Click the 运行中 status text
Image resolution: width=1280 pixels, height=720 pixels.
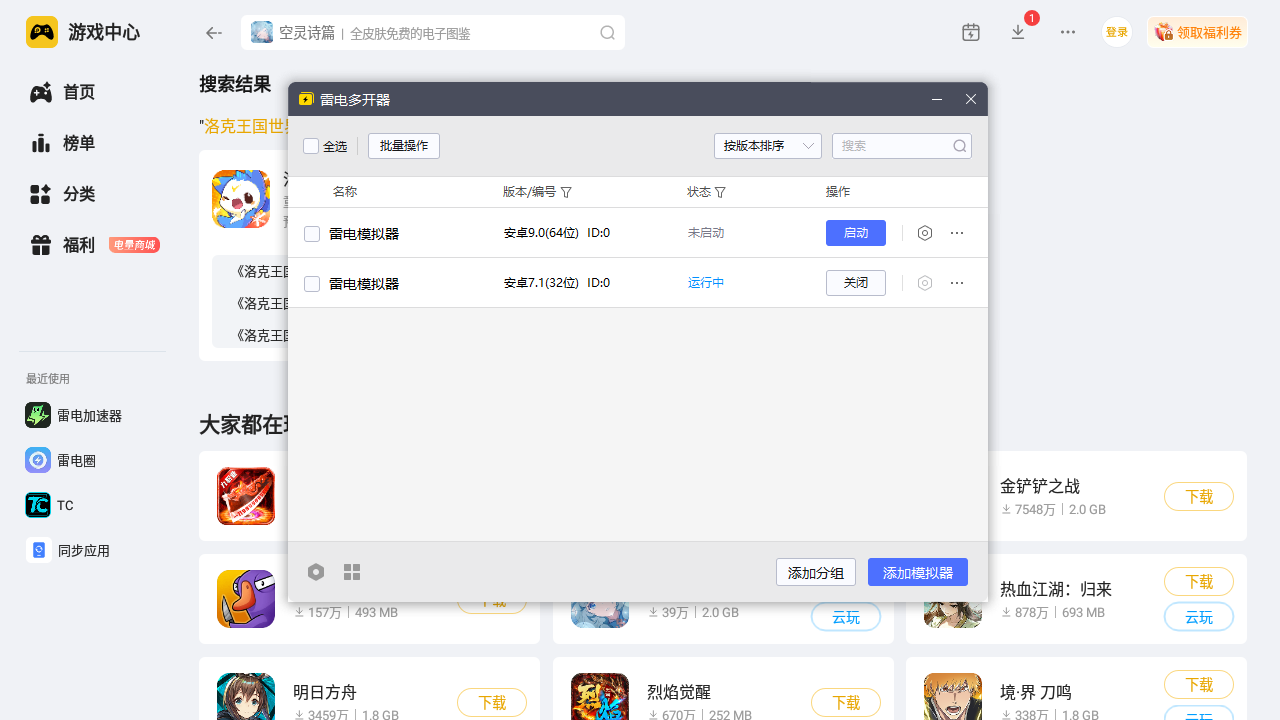(706, 283)
